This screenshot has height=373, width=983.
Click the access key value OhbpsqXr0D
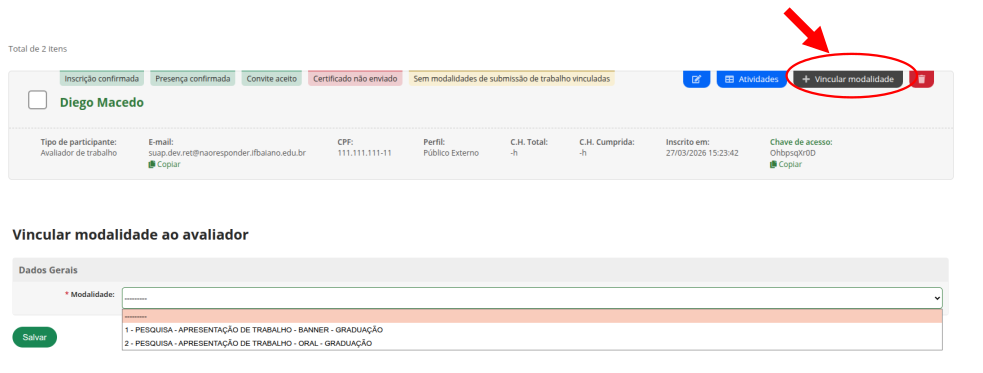(x=792, y=153)
